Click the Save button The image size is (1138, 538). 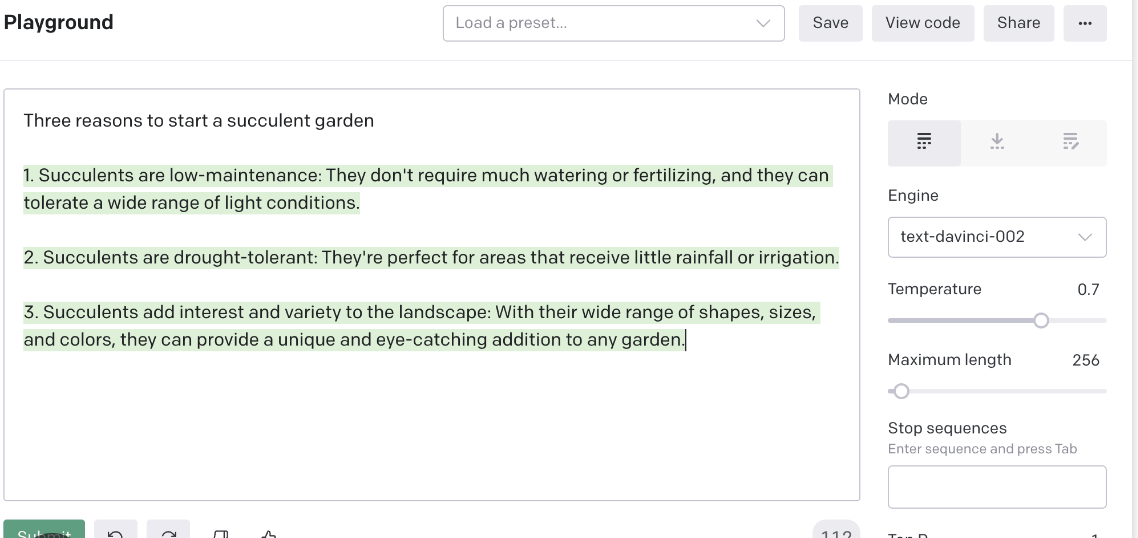(x=830, y=23)
